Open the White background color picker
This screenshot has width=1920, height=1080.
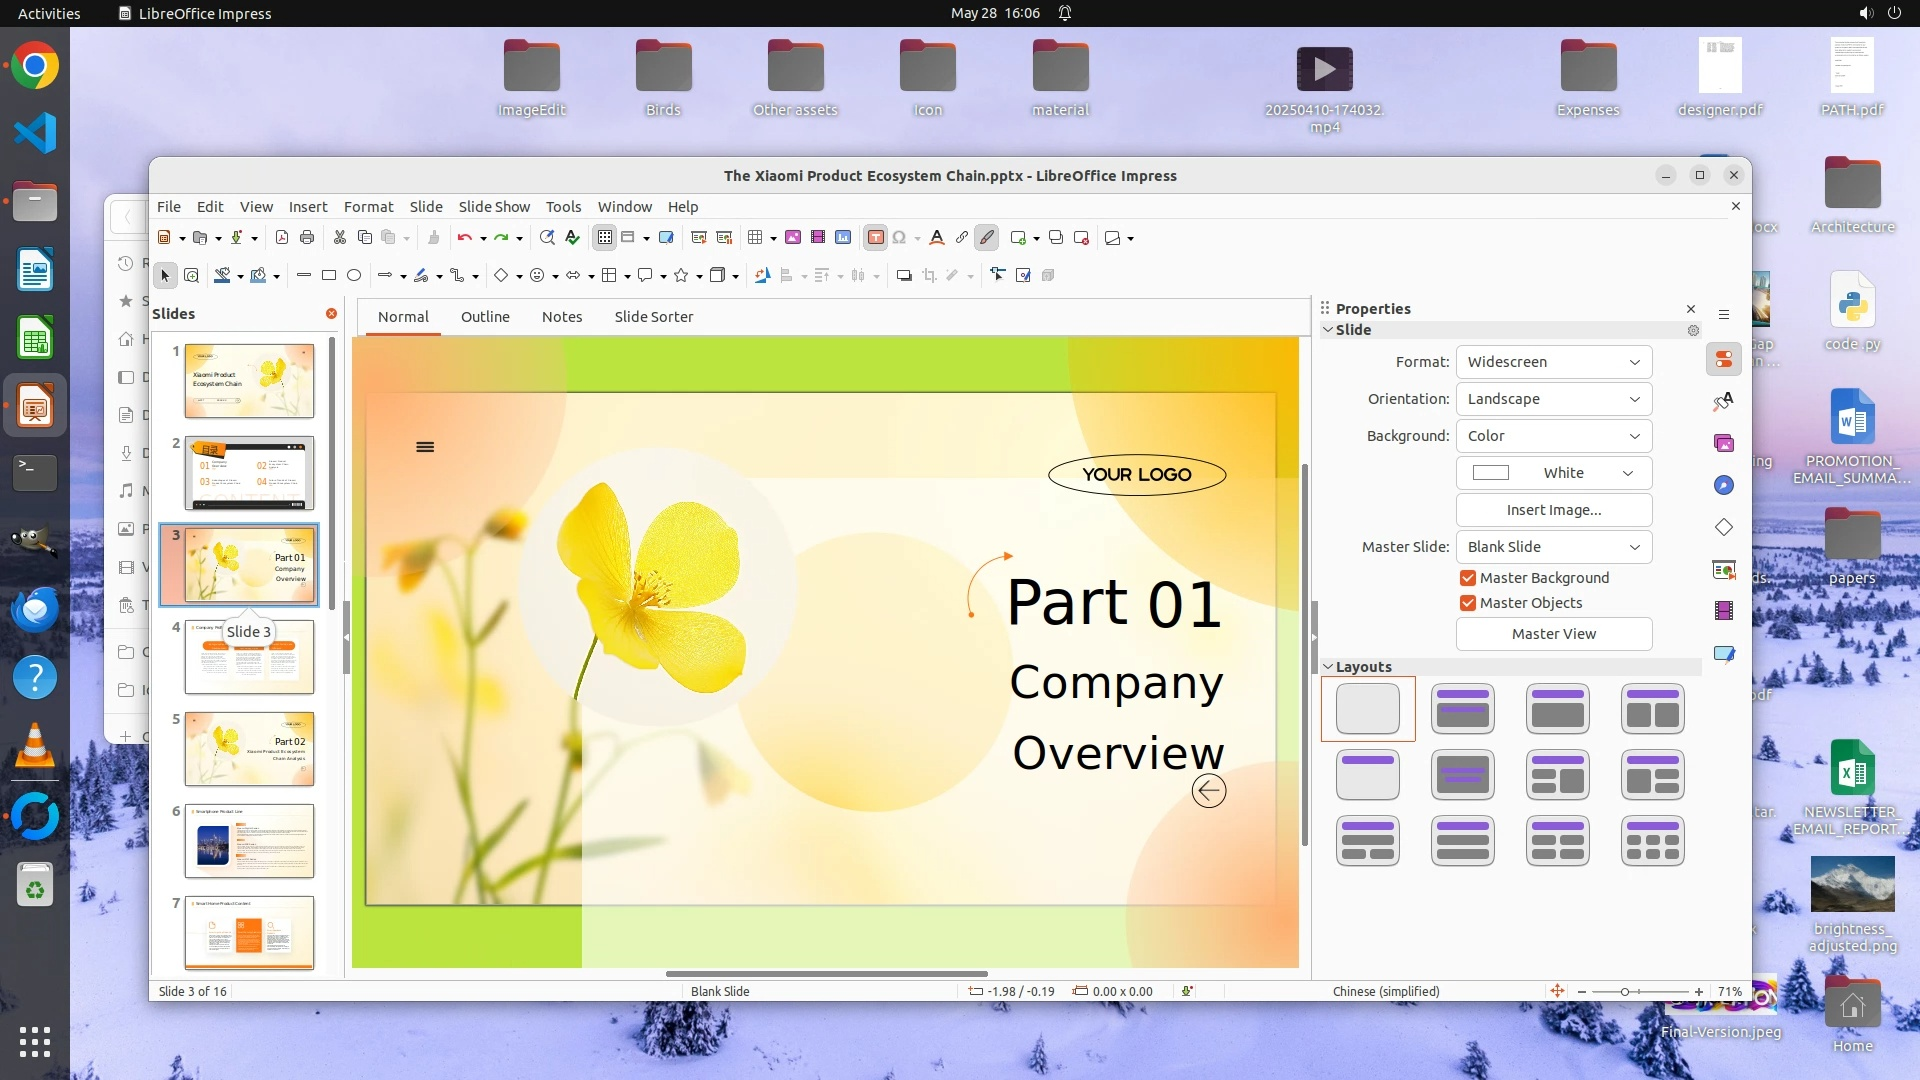(1553, 473)
